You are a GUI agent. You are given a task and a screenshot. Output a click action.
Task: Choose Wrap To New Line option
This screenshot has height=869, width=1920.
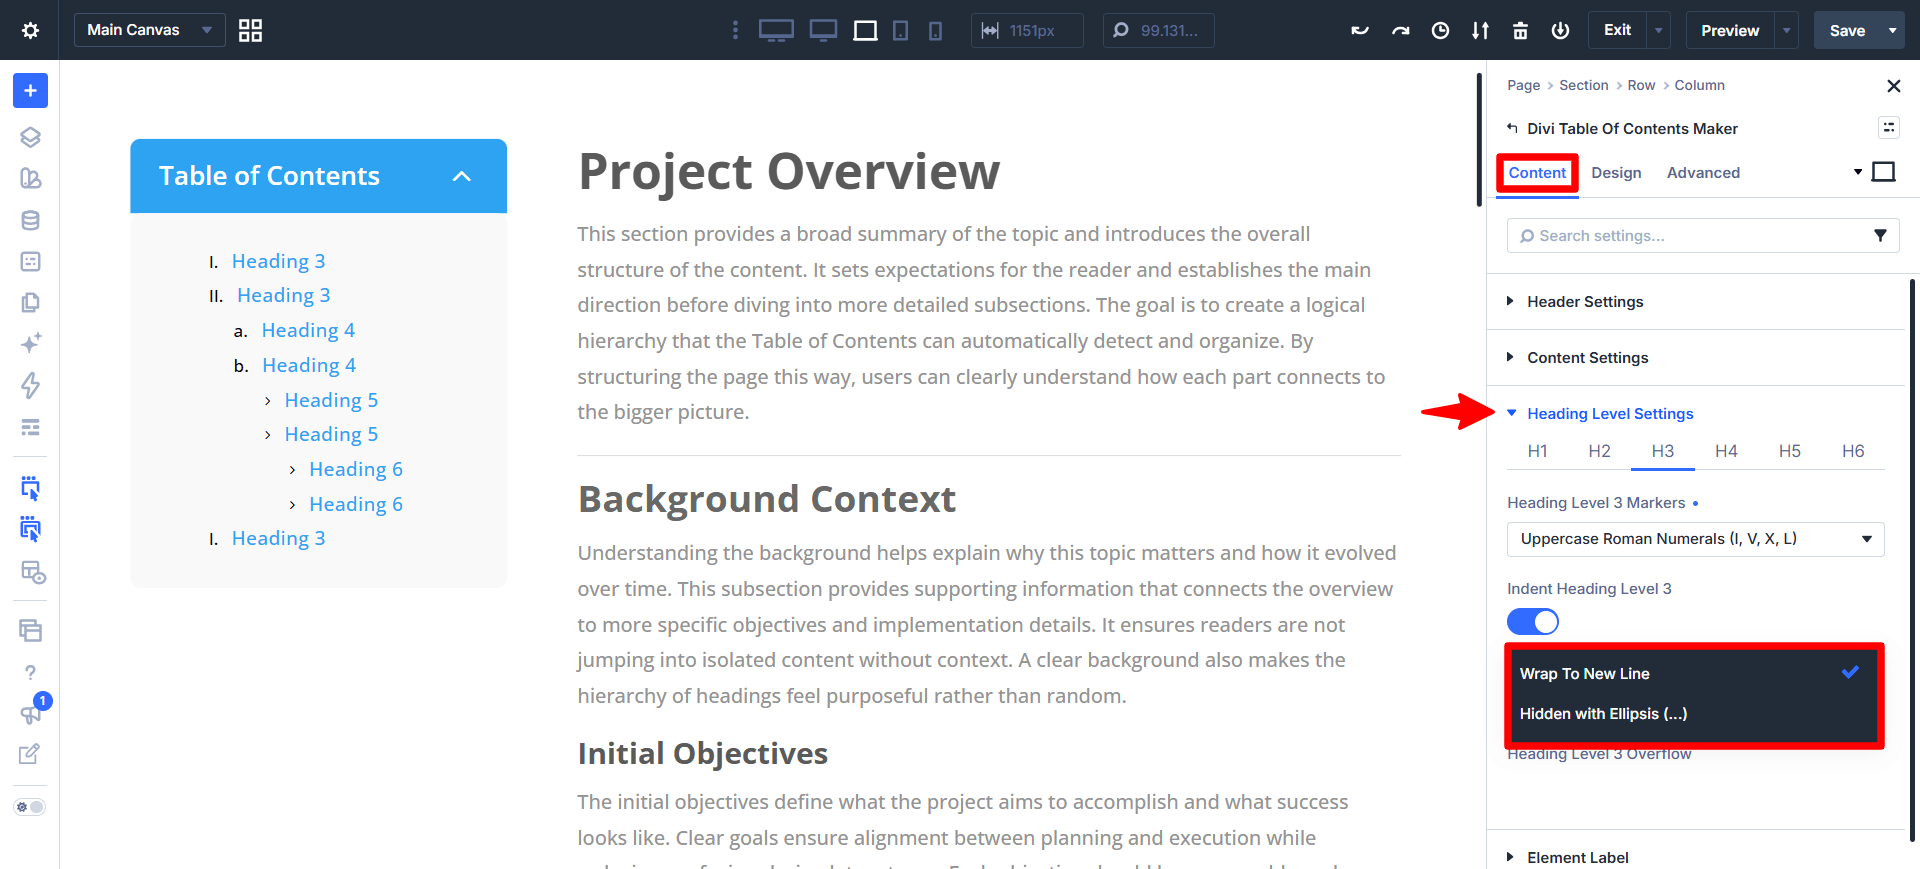[x=1695, y=674]
